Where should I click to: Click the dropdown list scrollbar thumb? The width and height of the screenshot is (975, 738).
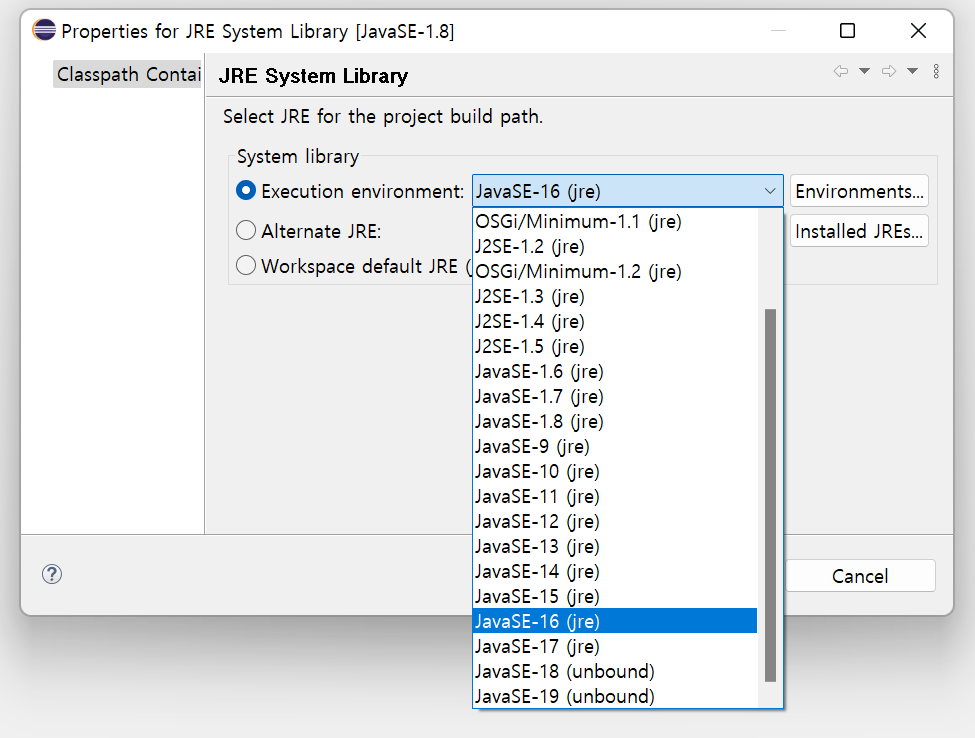770,495
